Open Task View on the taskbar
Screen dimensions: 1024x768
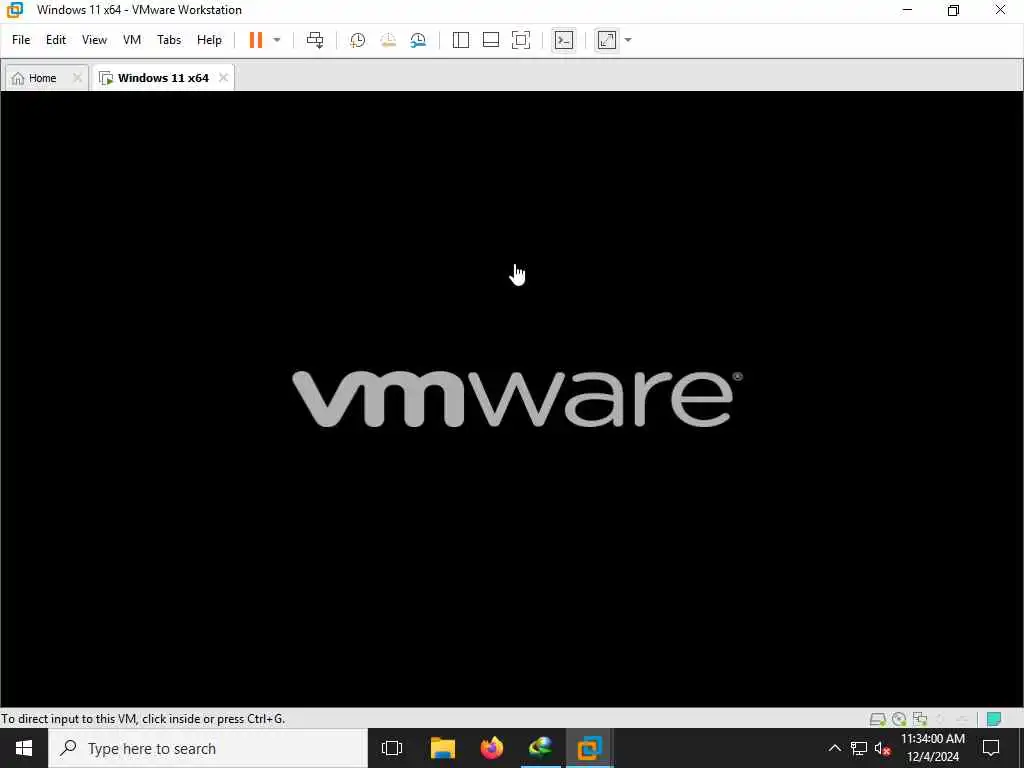point(392,748)
